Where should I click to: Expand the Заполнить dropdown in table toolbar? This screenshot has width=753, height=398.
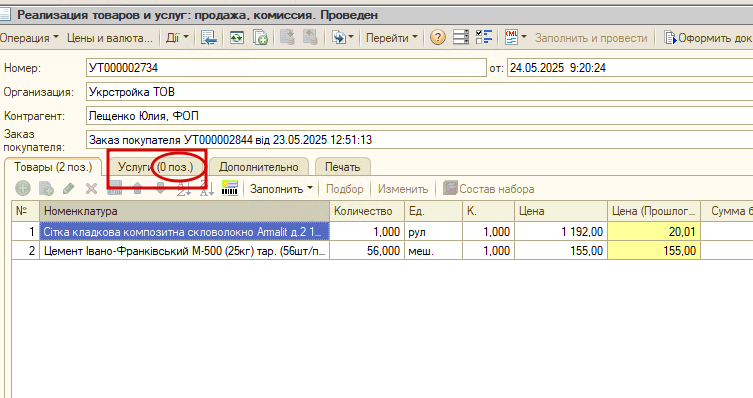tap(281, 189)
